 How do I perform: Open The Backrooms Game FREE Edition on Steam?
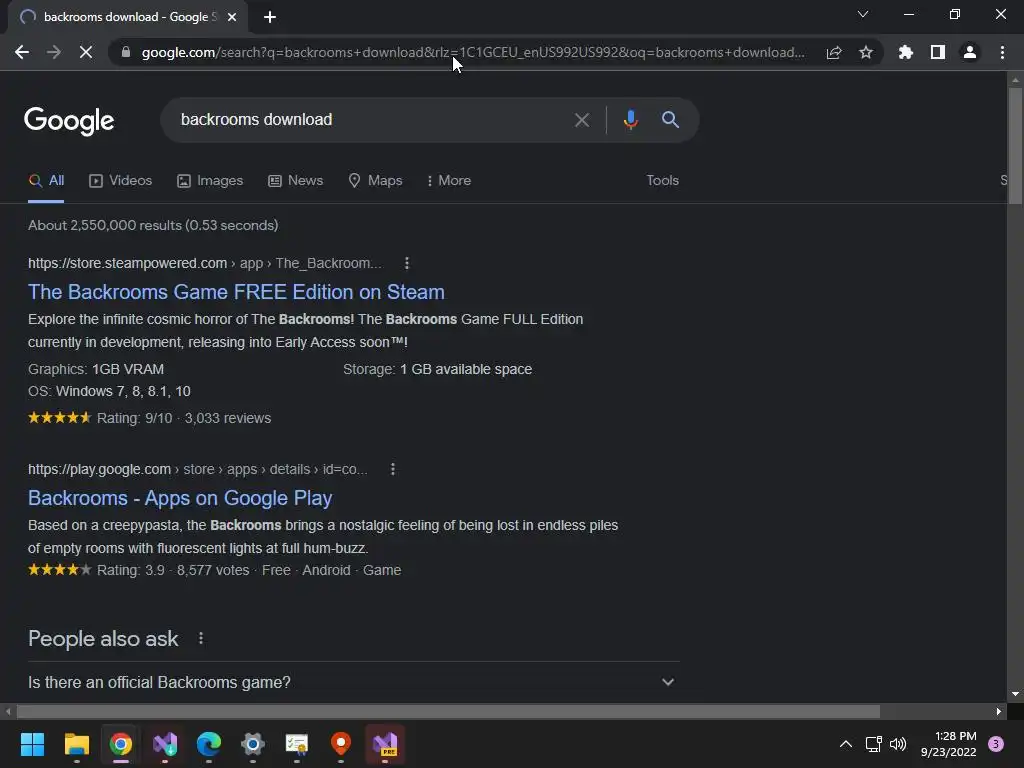click(236, 292)
